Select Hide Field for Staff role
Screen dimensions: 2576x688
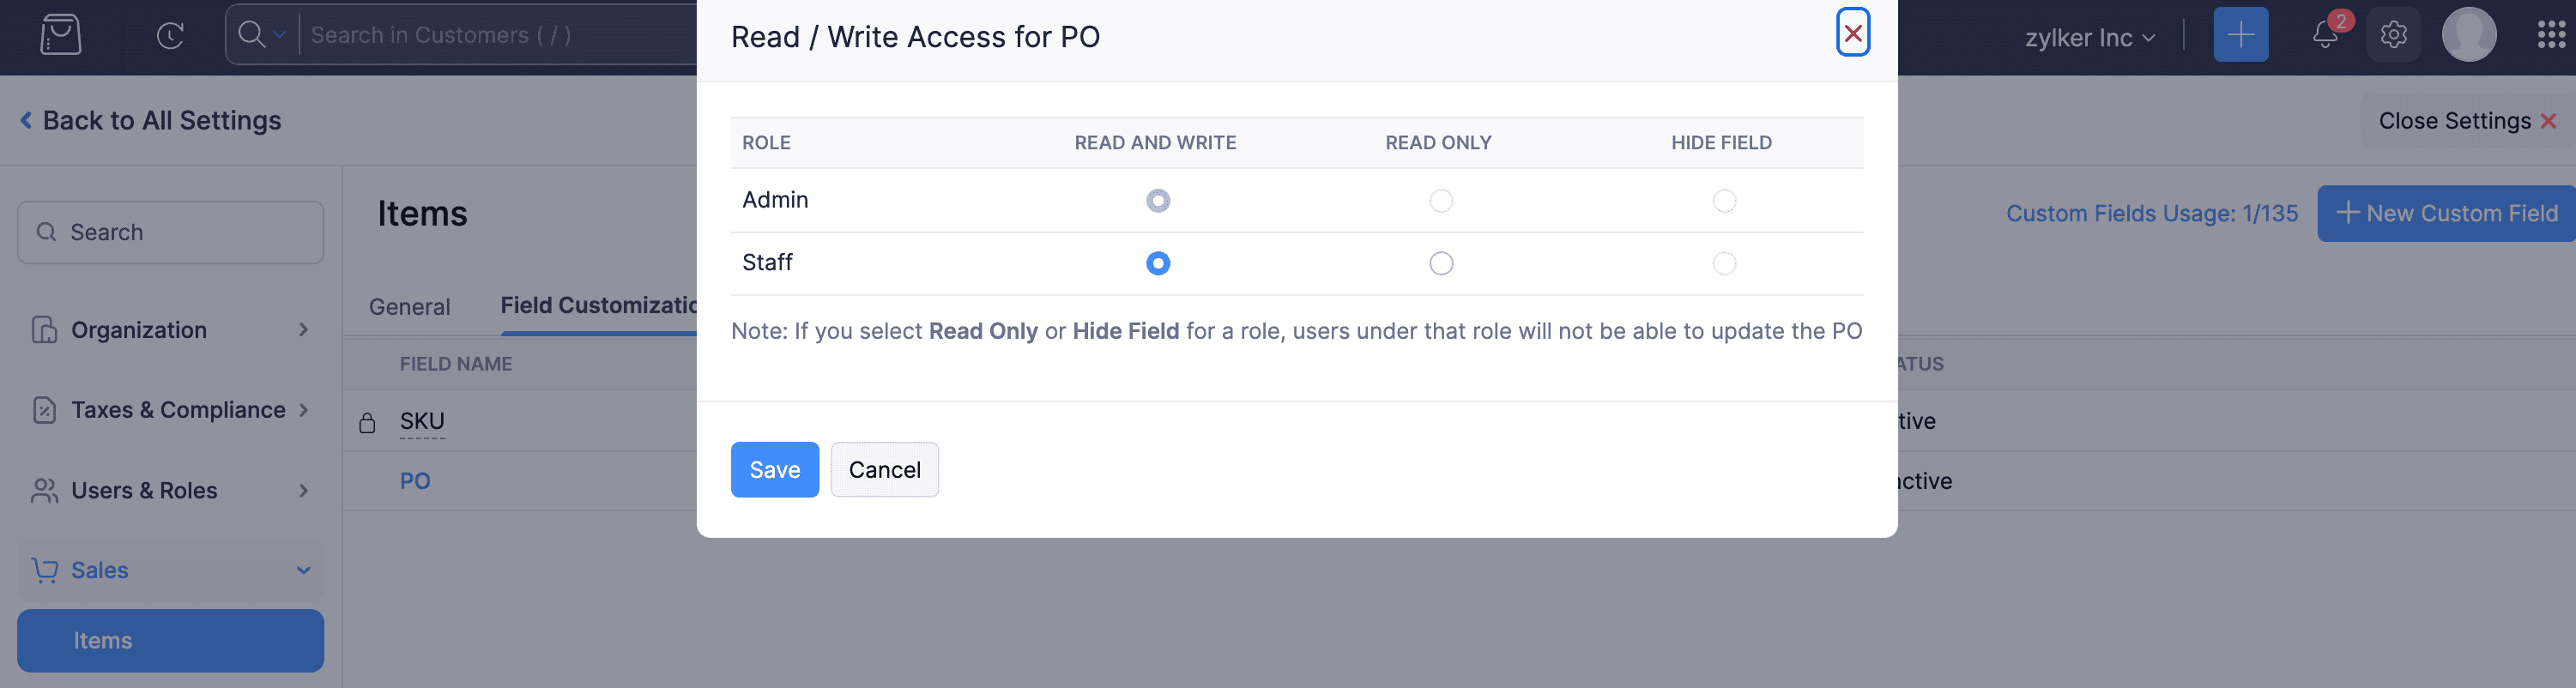point(1723,263)
